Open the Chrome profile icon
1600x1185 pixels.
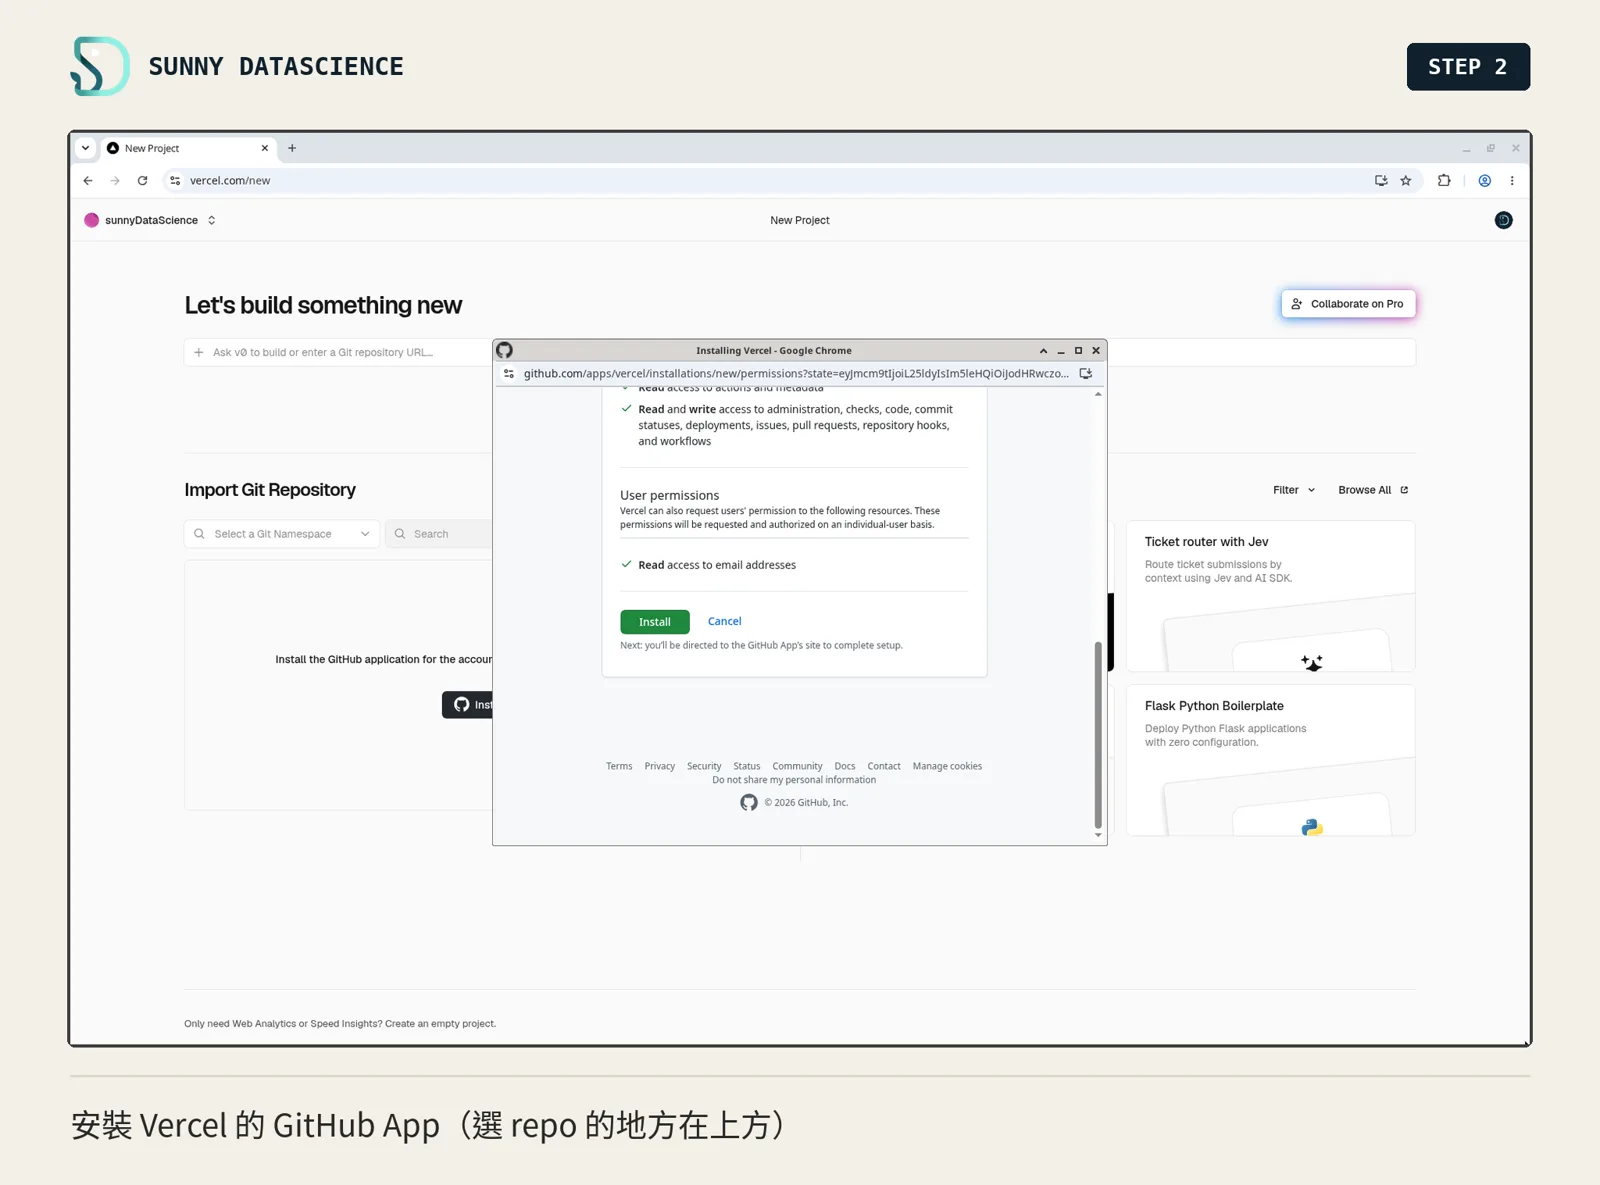point(1485,181)
